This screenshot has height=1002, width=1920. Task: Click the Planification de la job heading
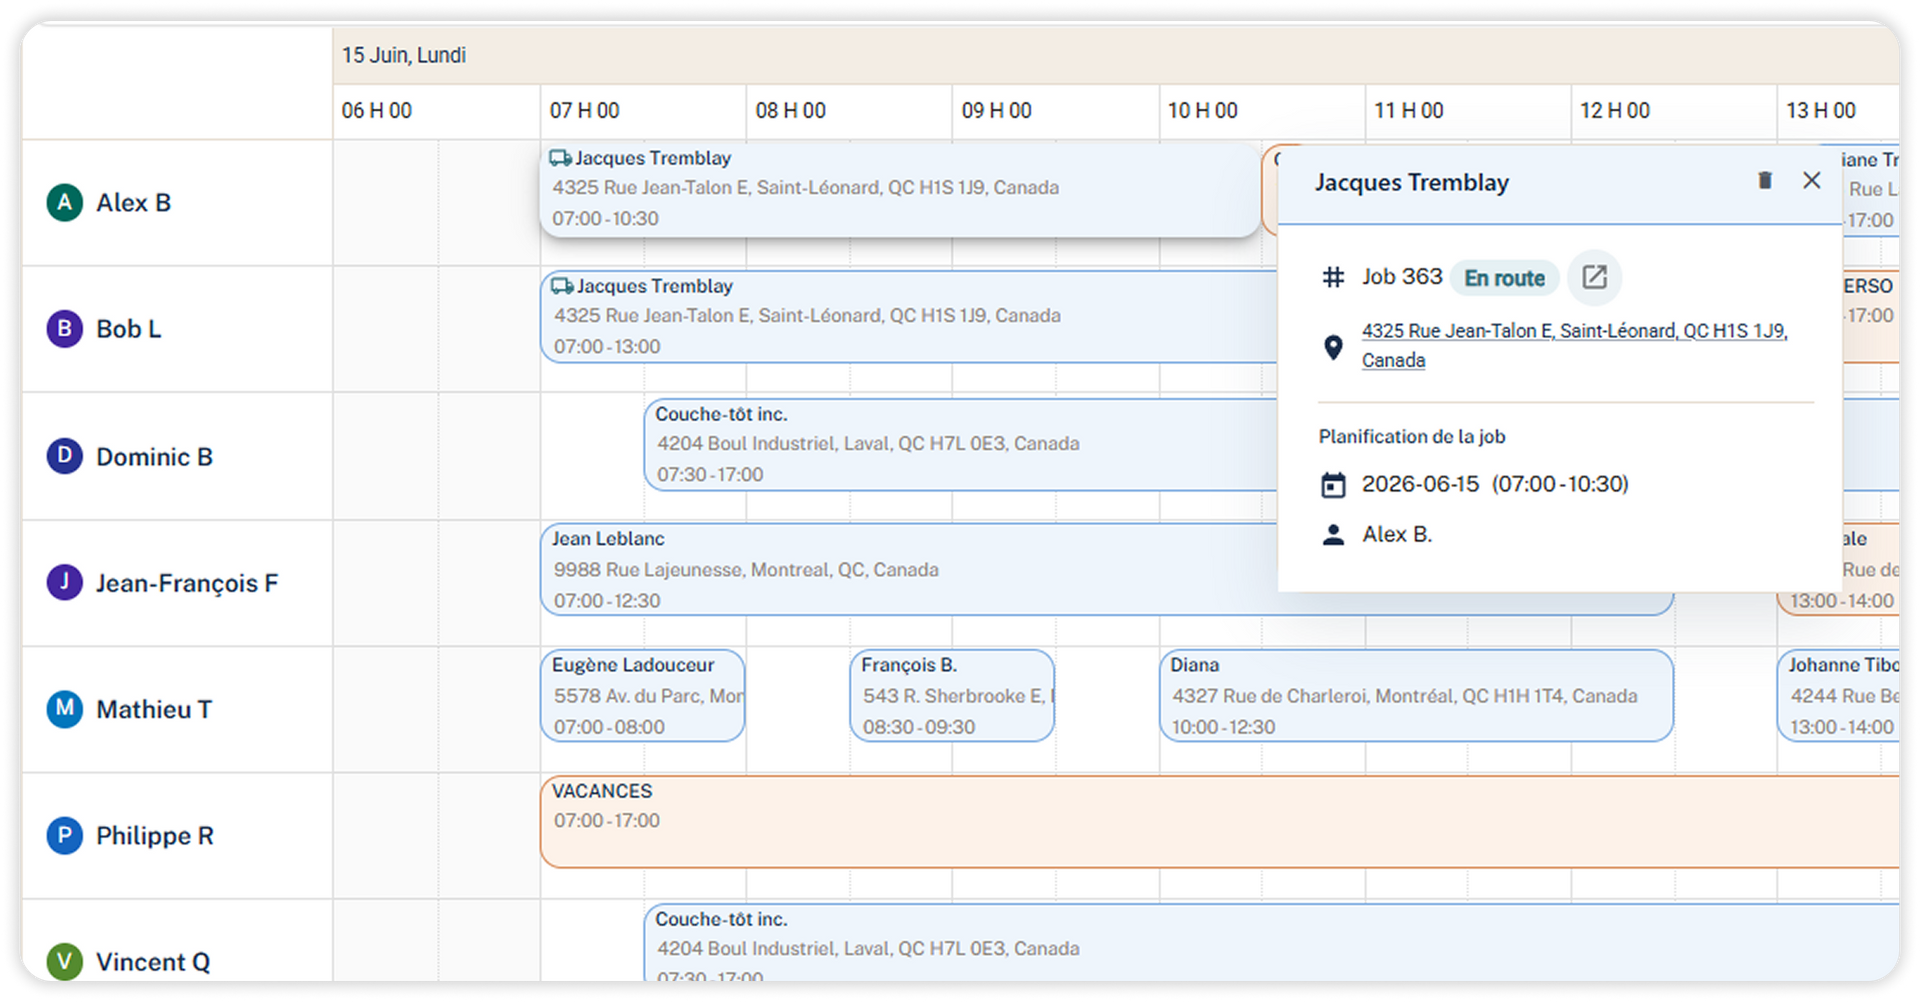coord(1411,436)
